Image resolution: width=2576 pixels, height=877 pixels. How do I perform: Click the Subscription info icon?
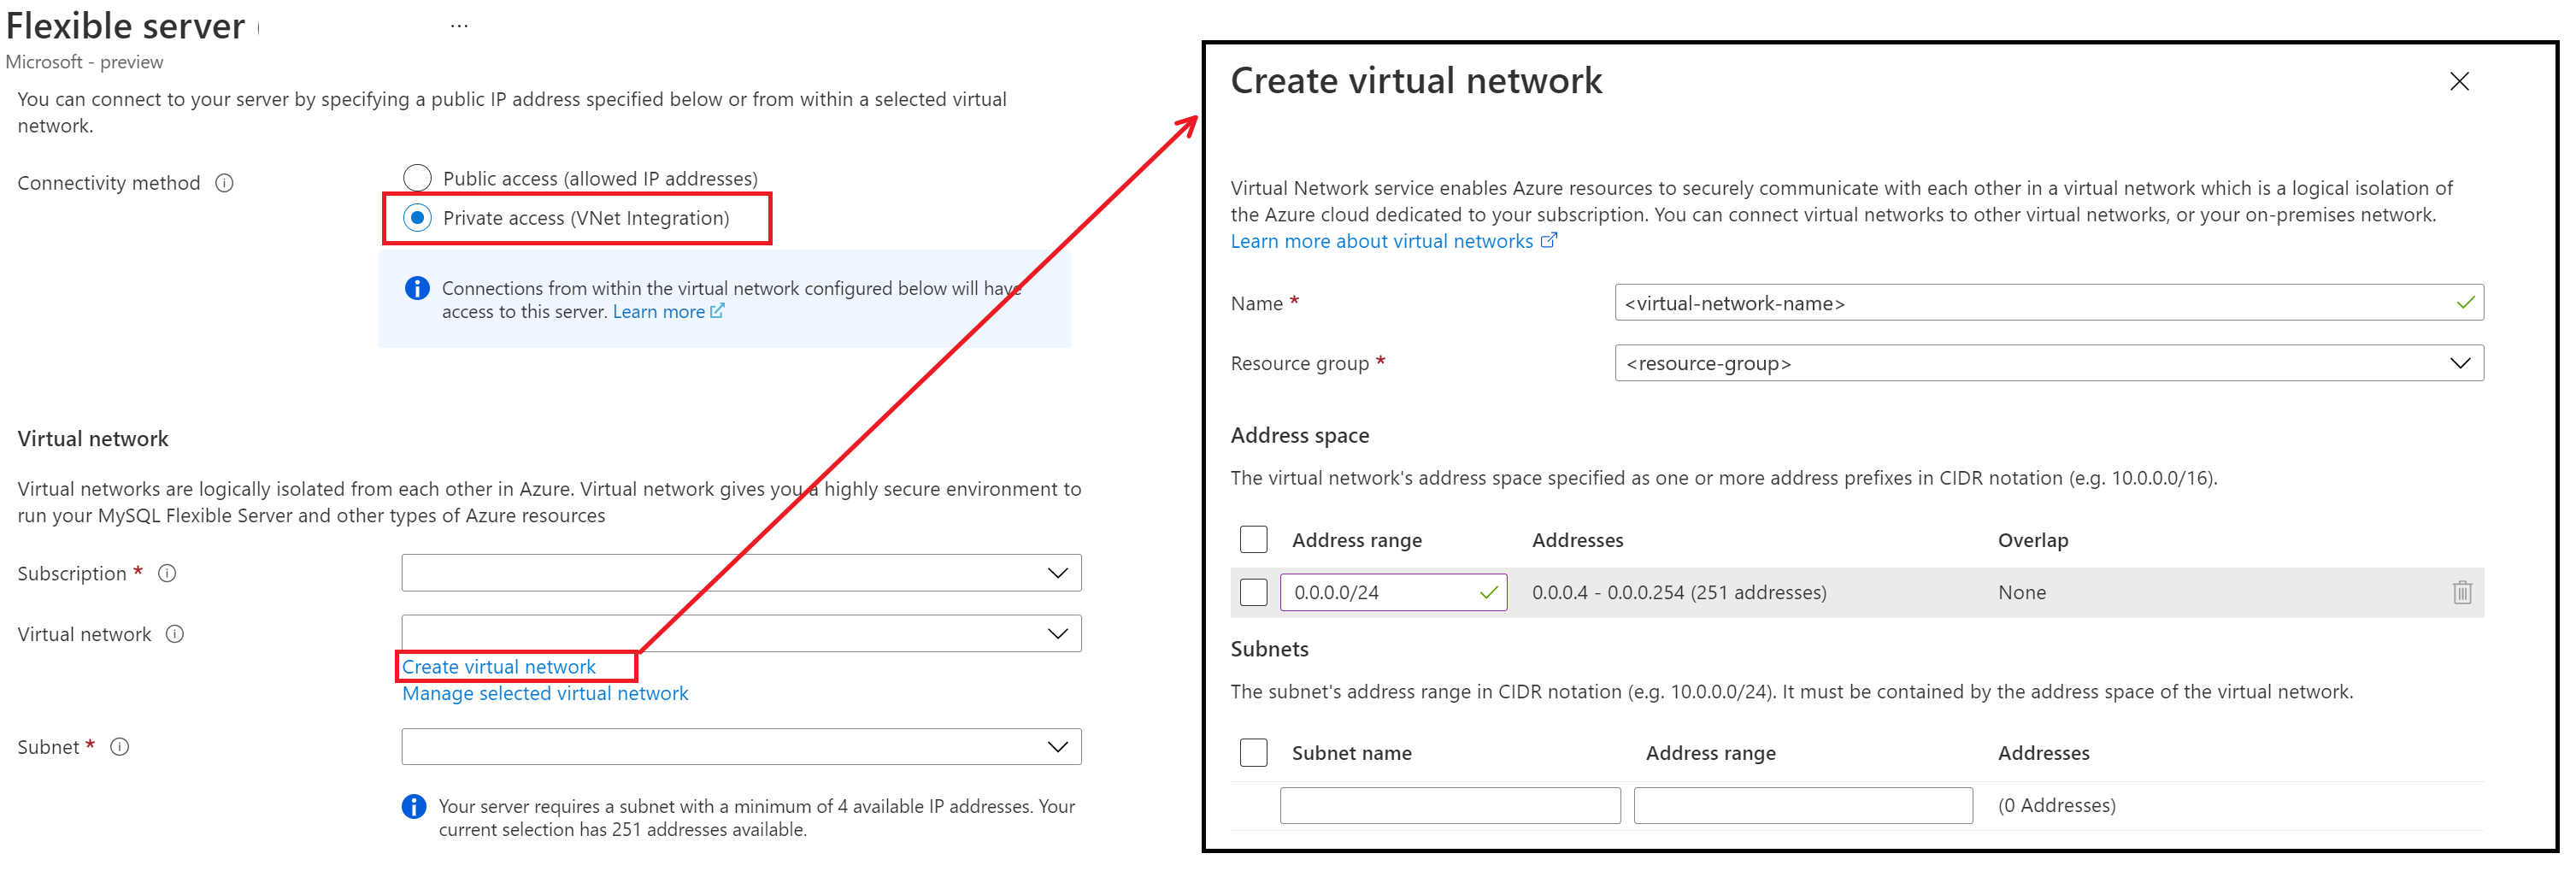pyautogui.click(x=168, y=574)
